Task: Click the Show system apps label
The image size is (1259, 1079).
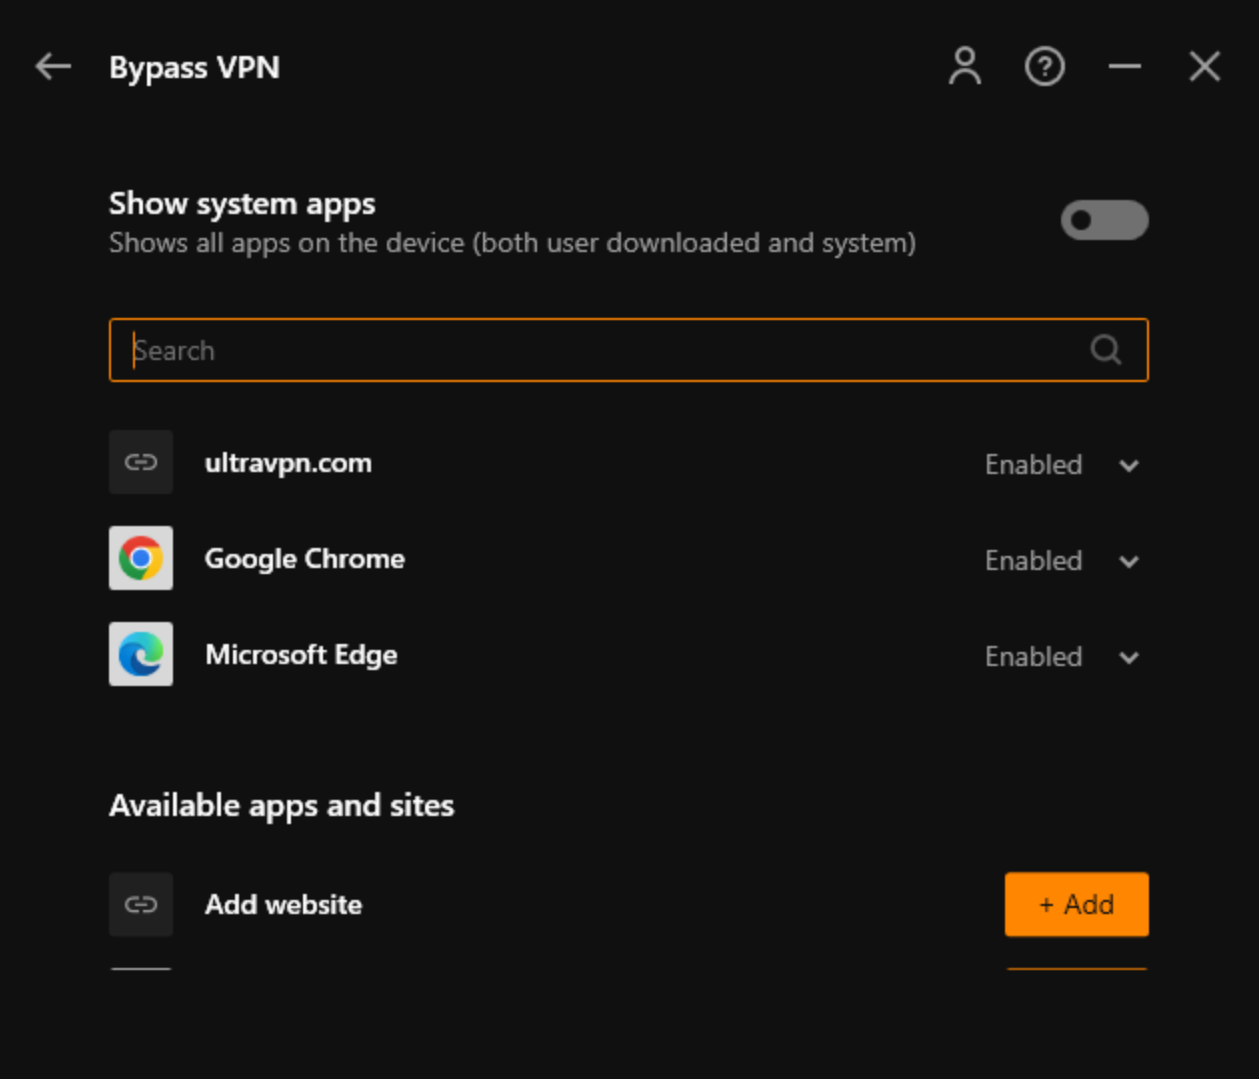Action: [x=242, y=204]
